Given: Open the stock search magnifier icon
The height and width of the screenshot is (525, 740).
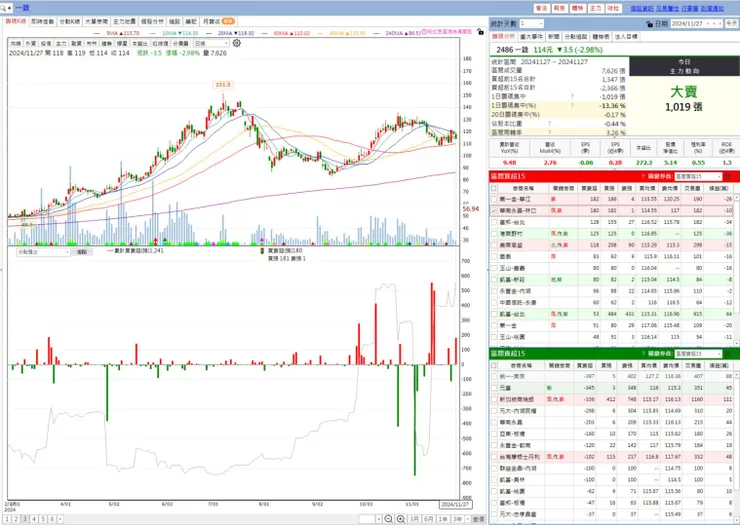Looking at the screenshot, I should coord(4,8).
